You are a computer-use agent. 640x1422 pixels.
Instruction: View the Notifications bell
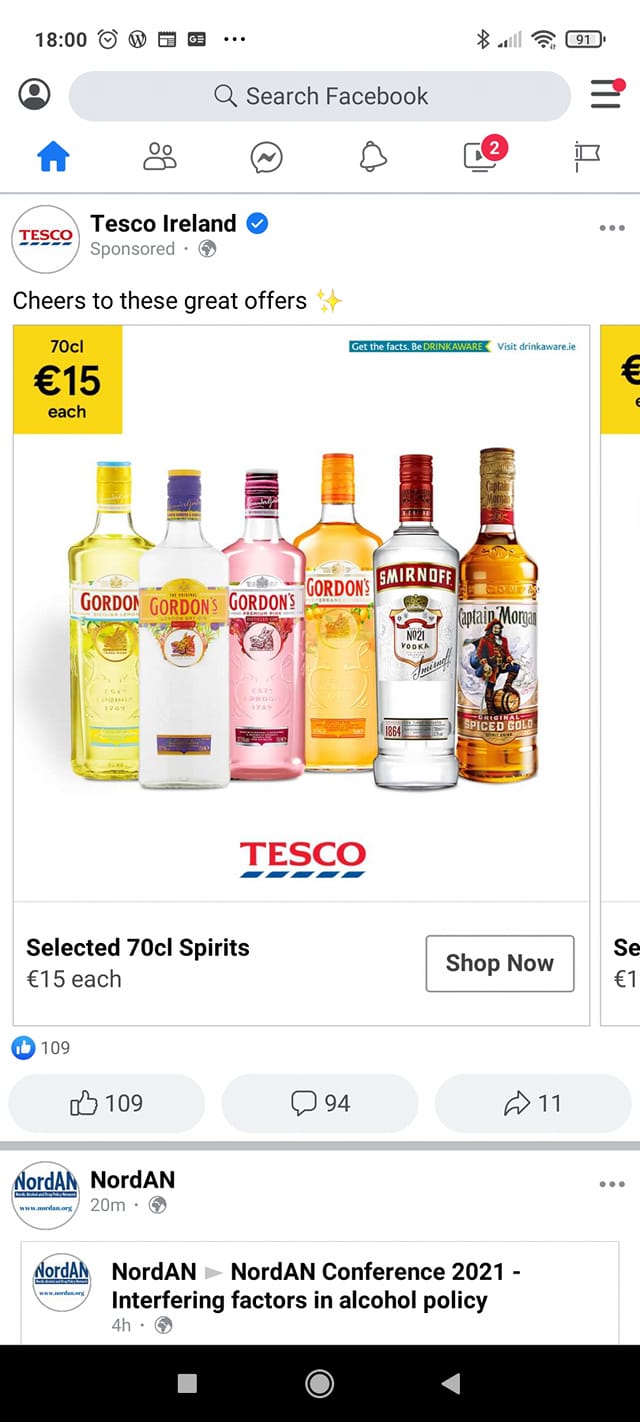(x=373, y=156)
